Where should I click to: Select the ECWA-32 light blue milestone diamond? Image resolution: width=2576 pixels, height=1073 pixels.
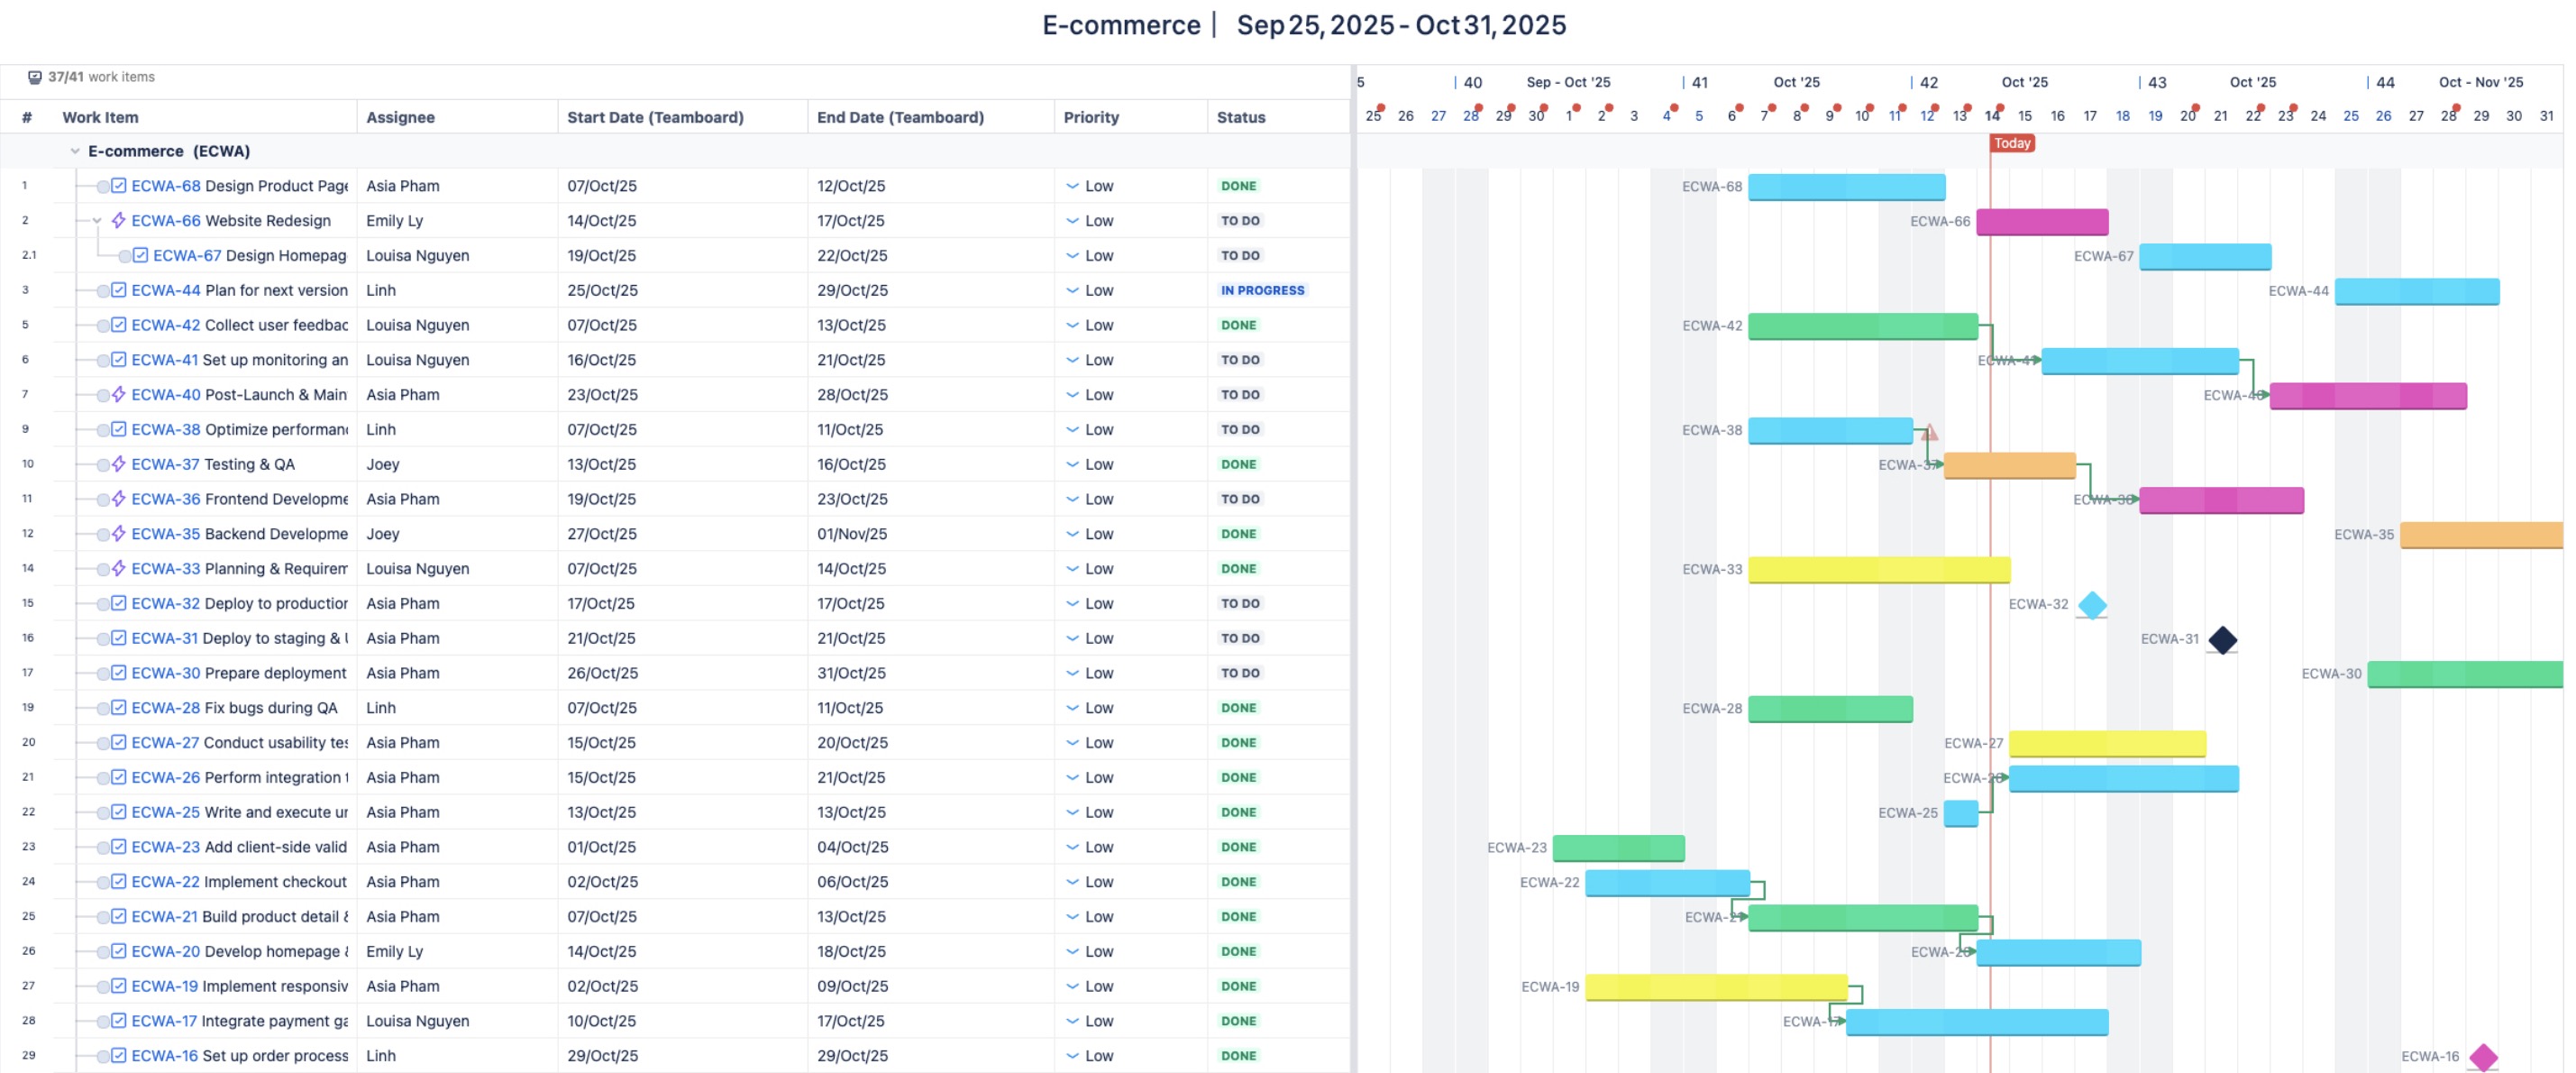tap(2092, 605)
